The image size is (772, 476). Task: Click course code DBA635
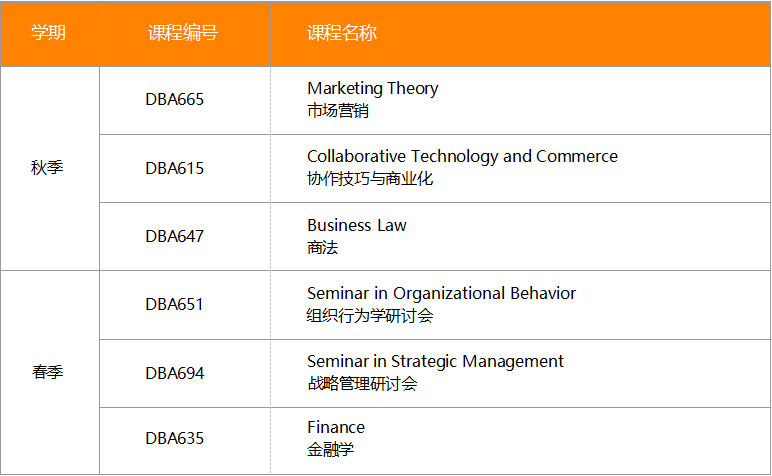tap(174, 438)
